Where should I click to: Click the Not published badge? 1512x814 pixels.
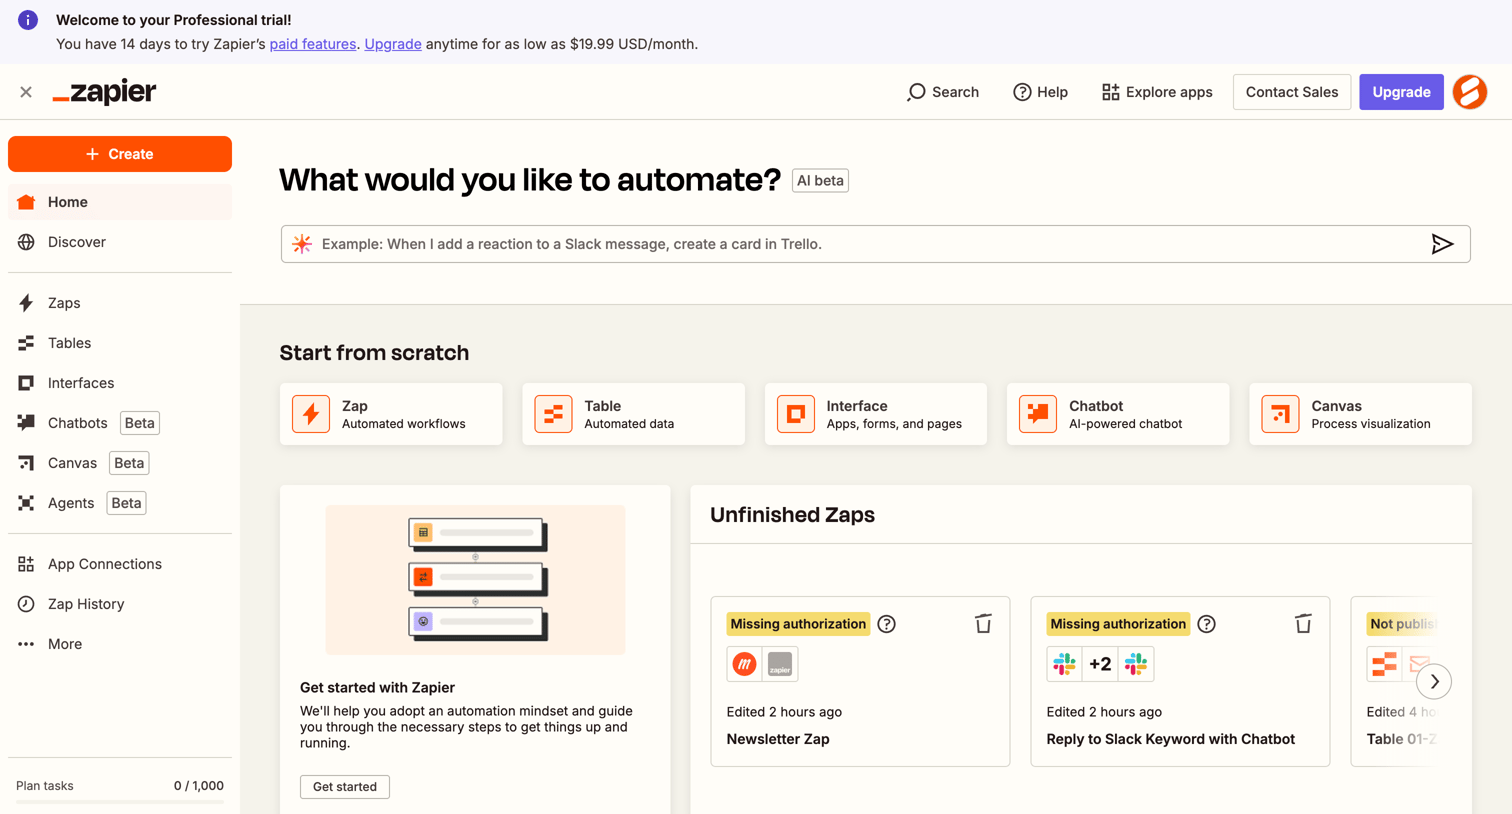[x=1402, y=624]
